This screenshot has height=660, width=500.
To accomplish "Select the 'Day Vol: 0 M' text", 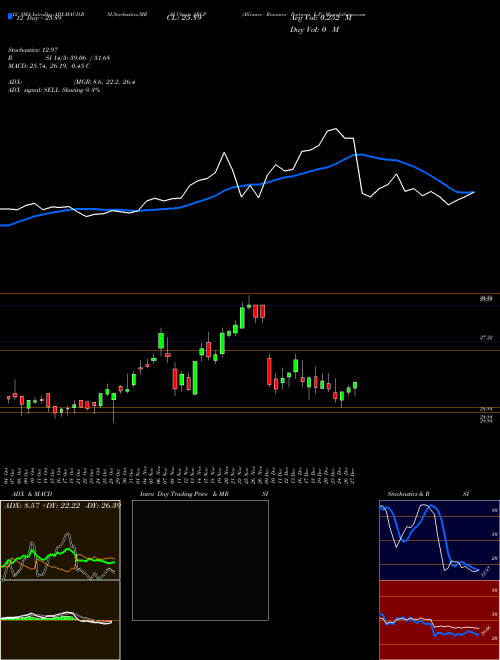I will (x=314, y=29).
